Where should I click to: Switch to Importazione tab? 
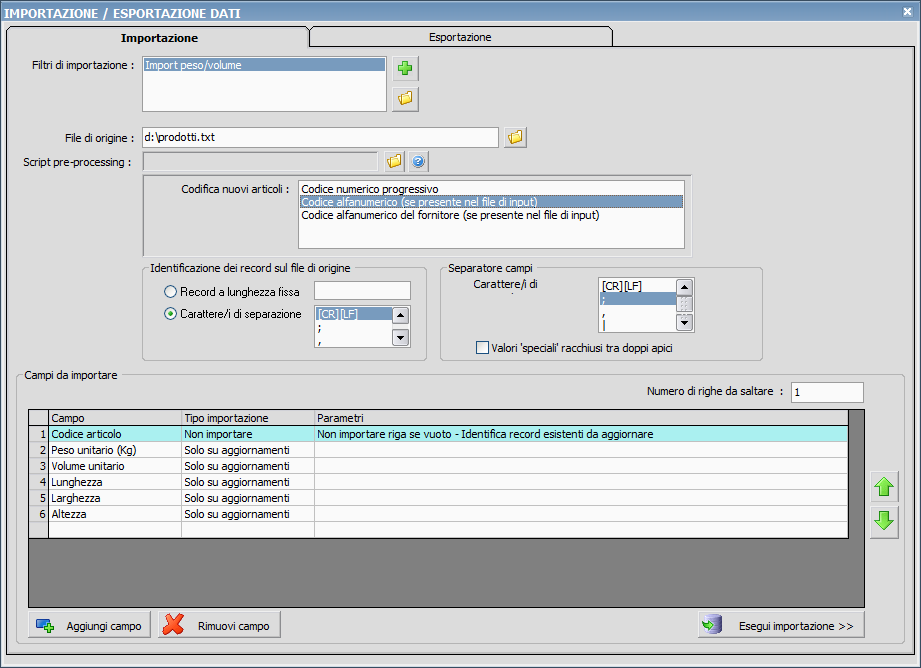pyautogui.click(x=159, y=38)
